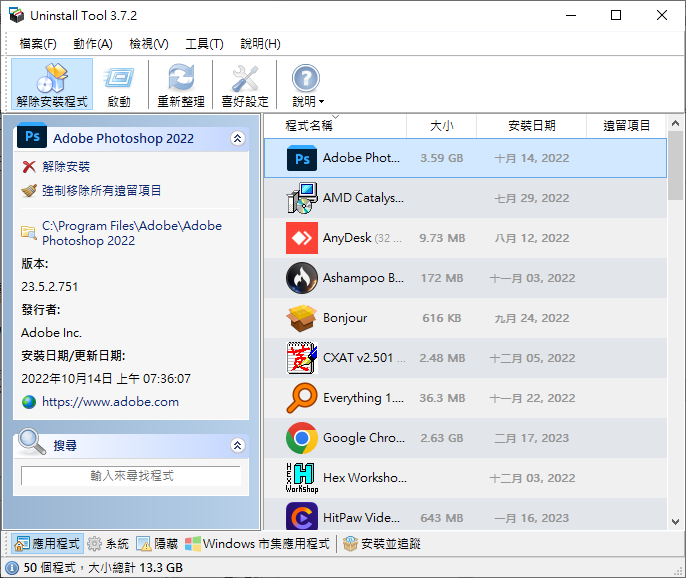The height and width of the screenshot is (578, 686).
Task: Click the Everything date 十一月 22, 2022
Action: 532,398
